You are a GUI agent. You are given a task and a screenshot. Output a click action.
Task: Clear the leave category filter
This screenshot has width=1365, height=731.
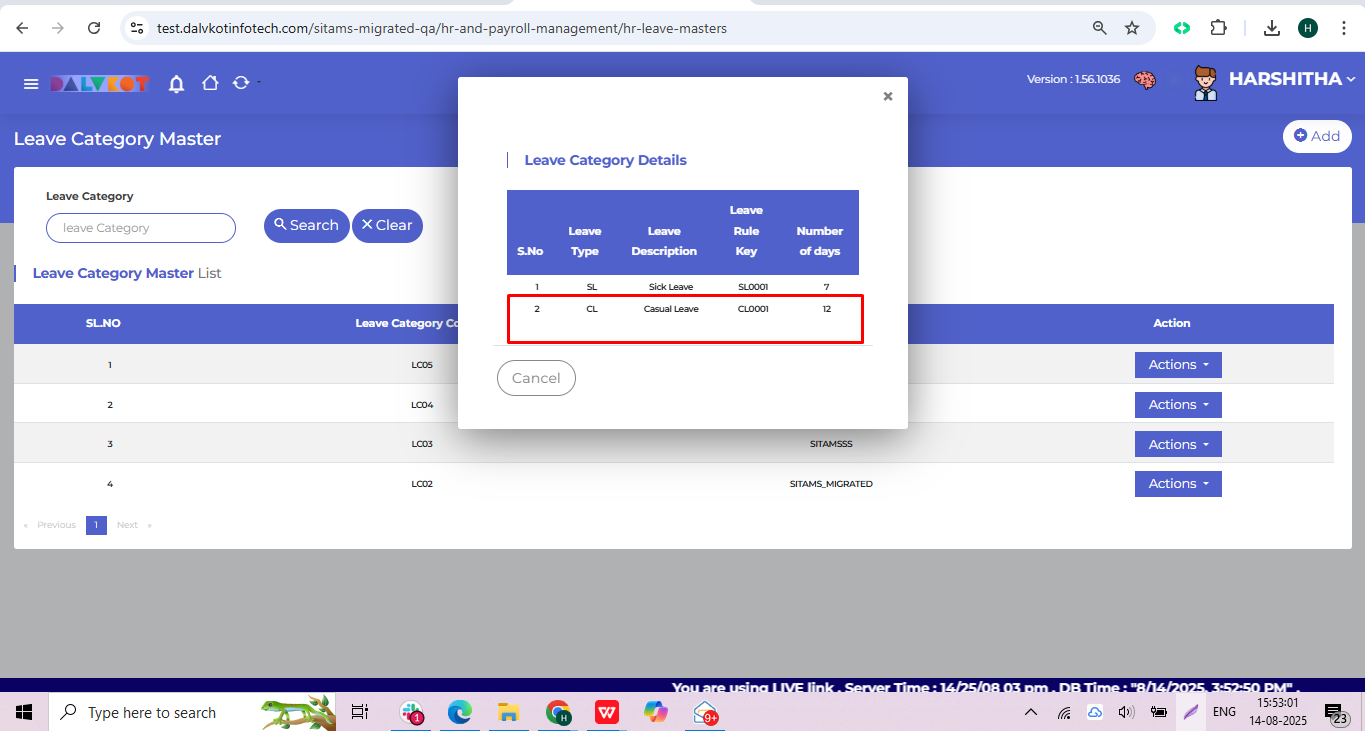(387, 226)
